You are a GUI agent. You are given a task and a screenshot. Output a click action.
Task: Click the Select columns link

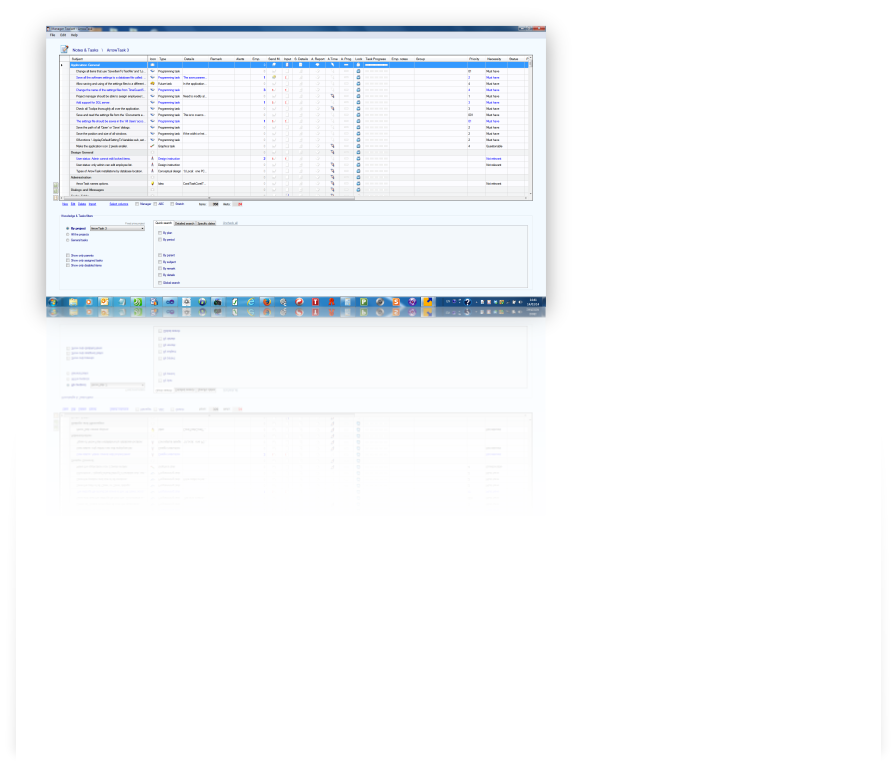coord(118,204)
